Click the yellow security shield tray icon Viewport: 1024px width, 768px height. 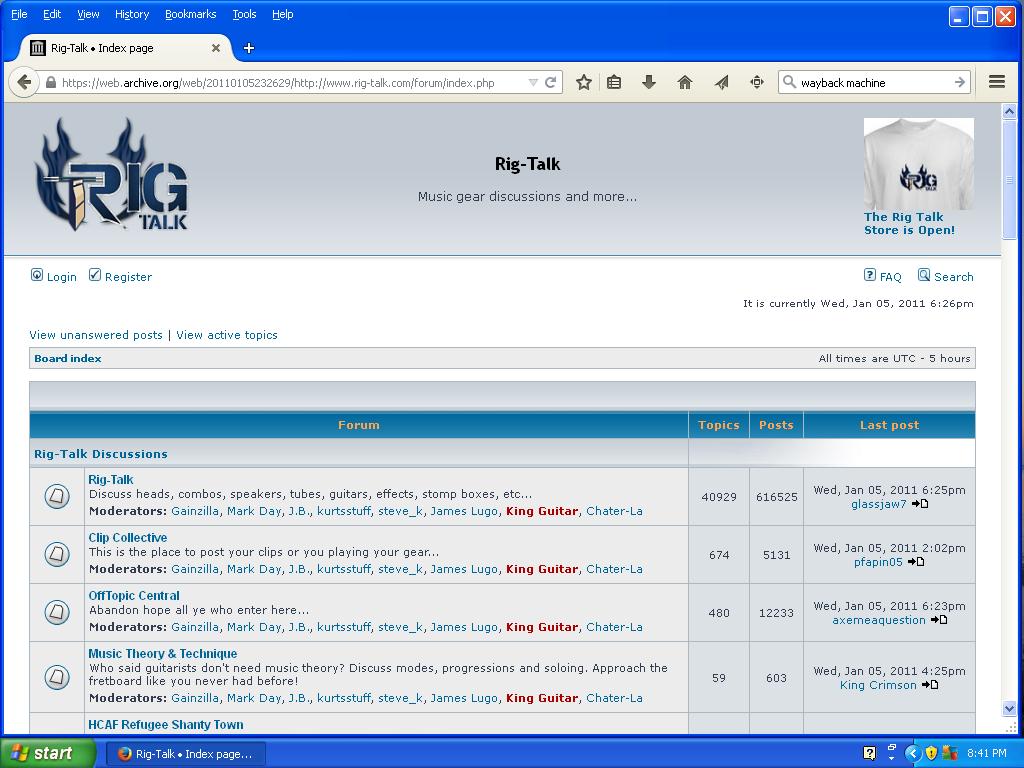[x=931, y=754]
